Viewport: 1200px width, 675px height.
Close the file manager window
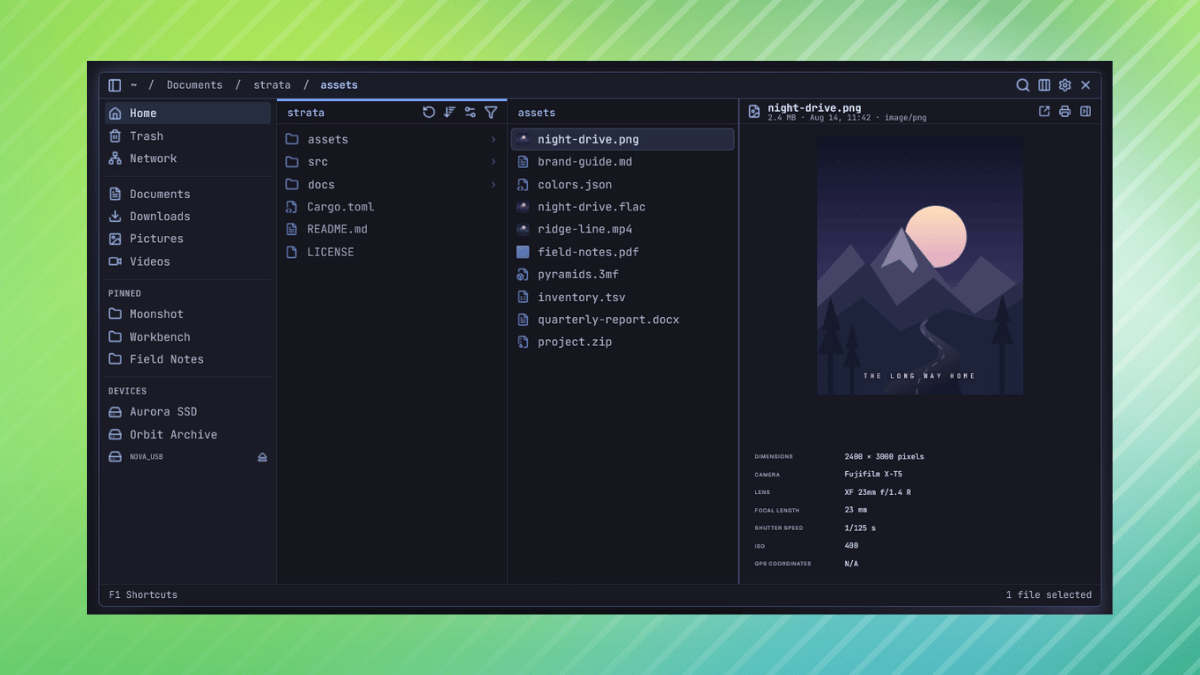(x=1086, y=85)
